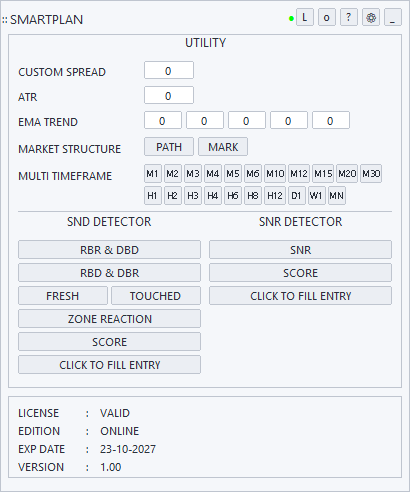Click the SNR DETECTOR heading
410x492 pixels.
300,222
